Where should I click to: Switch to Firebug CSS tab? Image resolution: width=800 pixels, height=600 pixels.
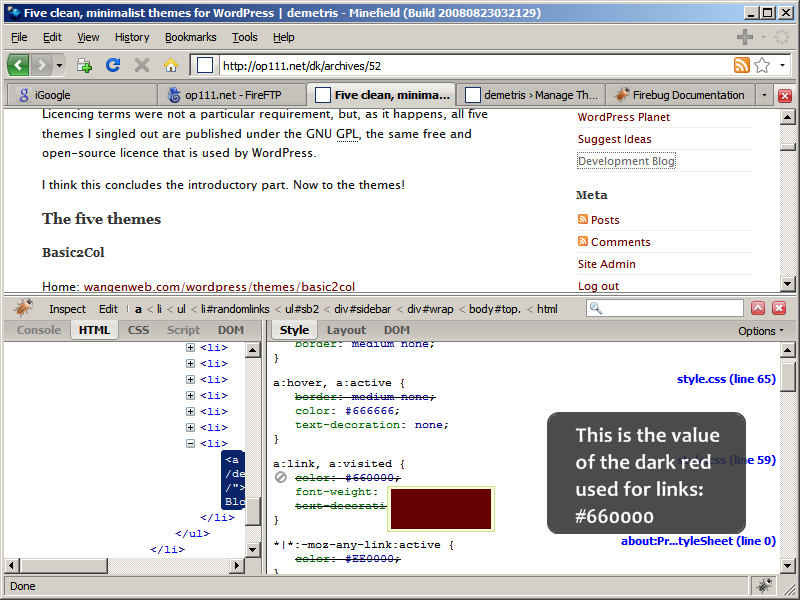coord(138,330)
